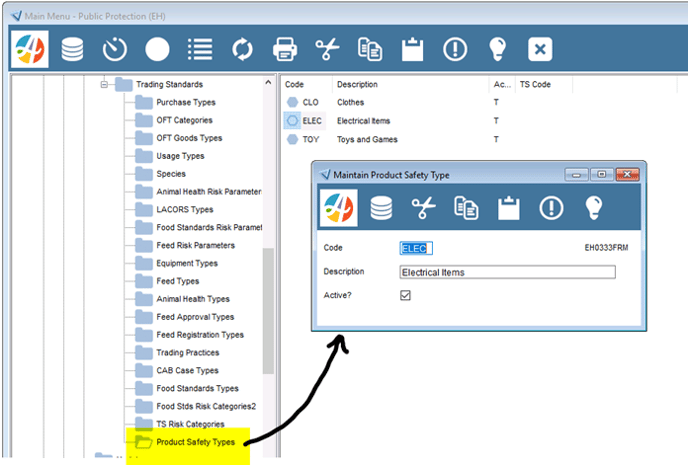Screen dimensions: 688x465
Task: Click the database save icon in main toolbar
Action: coord(72,49)
